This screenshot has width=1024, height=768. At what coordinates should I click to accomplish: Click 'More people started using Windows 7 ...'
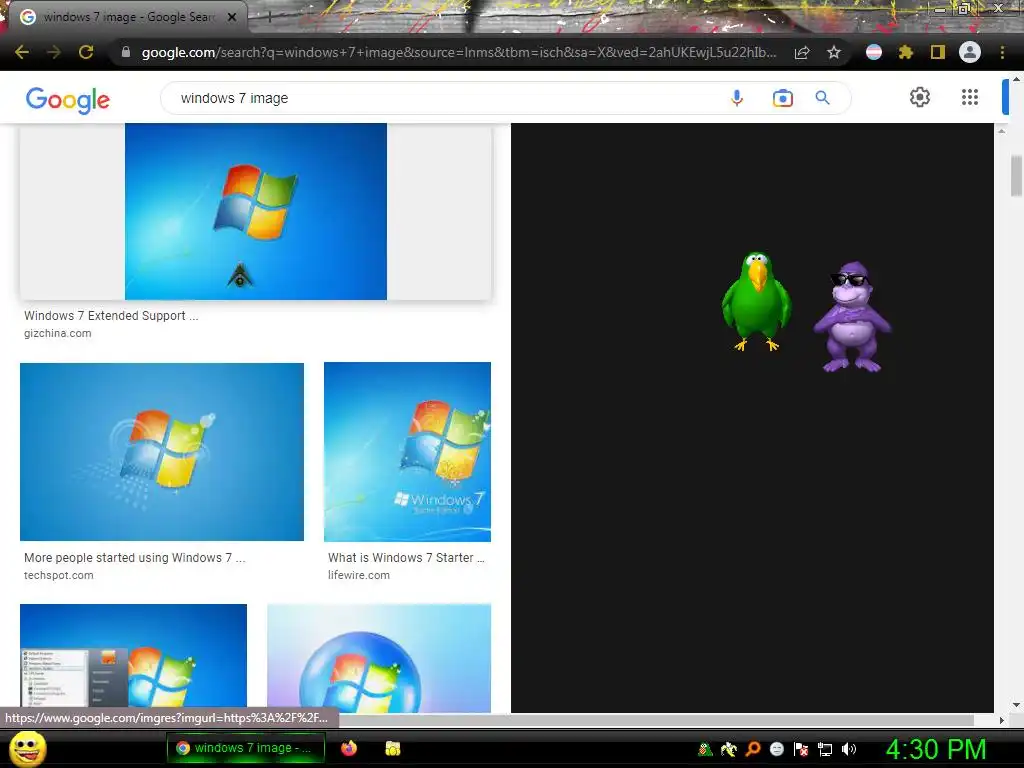[135, 558]
